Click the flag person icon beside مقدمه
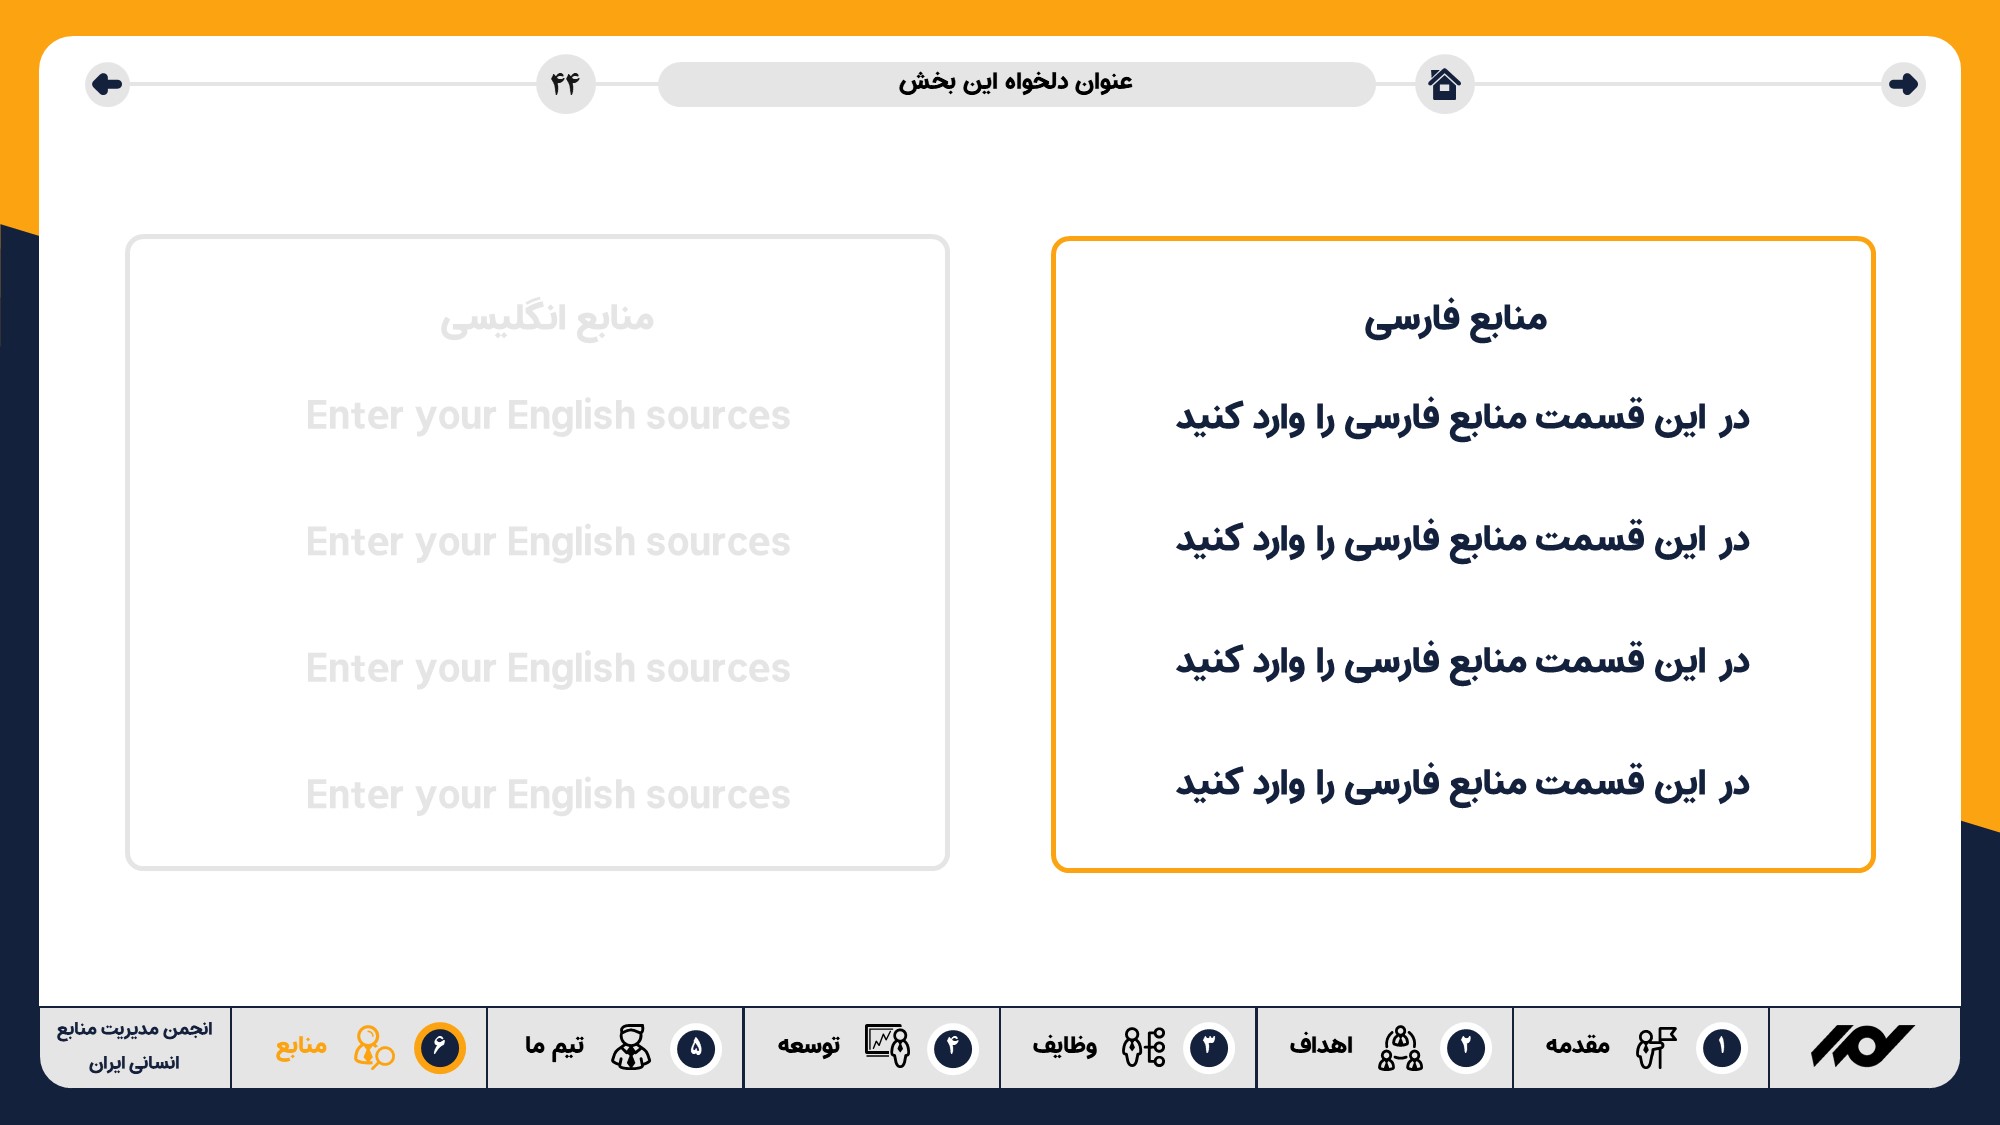This screenshot has height=1125, width=2000. pyautogui.click(x=1656, y=1047)
